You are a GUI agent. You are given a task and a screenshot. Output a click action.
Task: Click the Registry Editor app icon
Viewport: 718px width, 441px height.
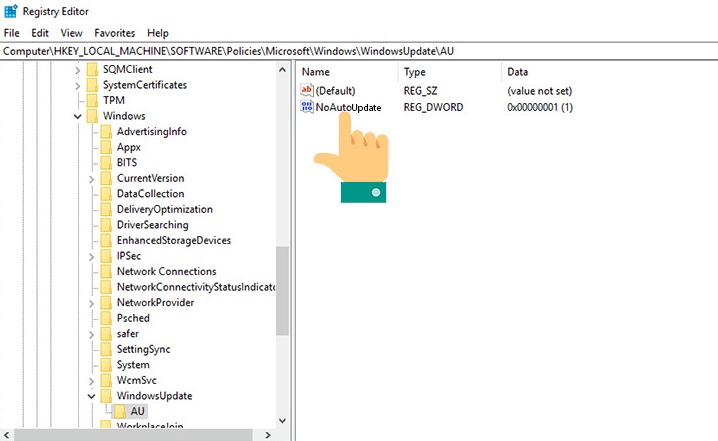point(11,11)
